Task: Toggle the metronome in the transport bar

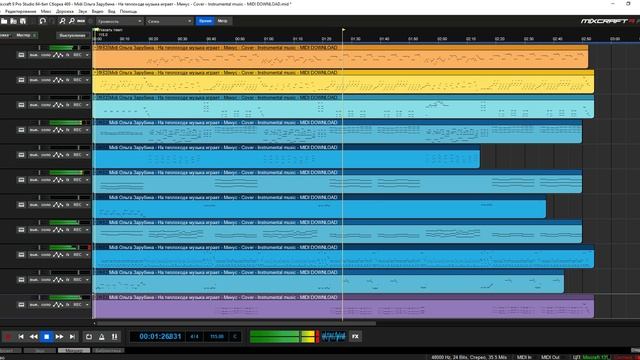Action: pos(102,337)
